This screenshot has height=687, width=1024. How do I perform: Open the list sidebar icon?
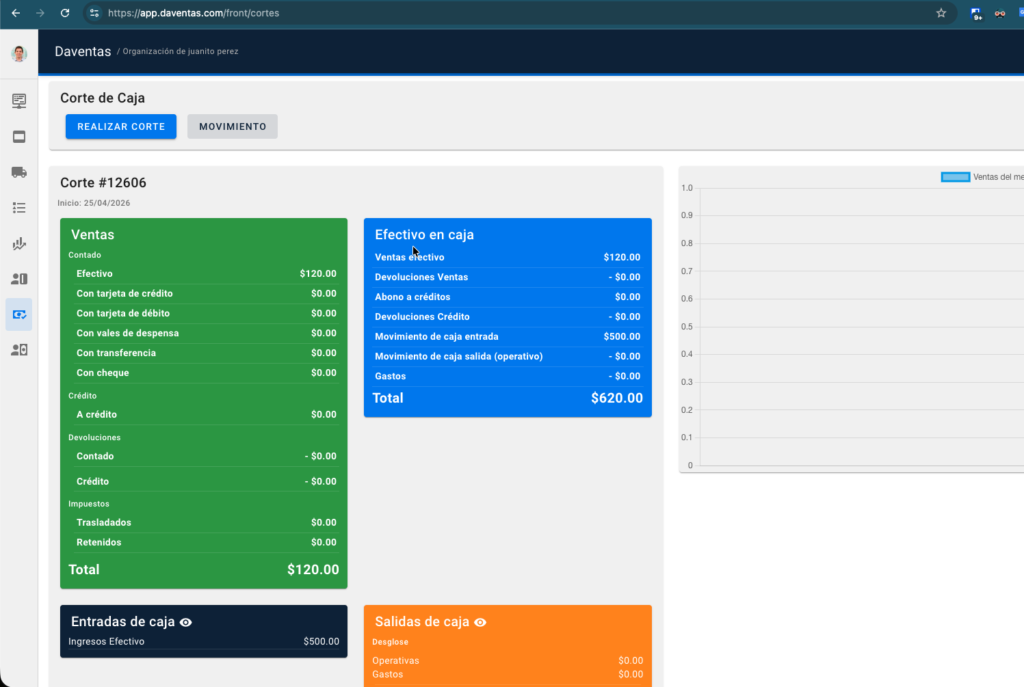(x=19, y=208)
